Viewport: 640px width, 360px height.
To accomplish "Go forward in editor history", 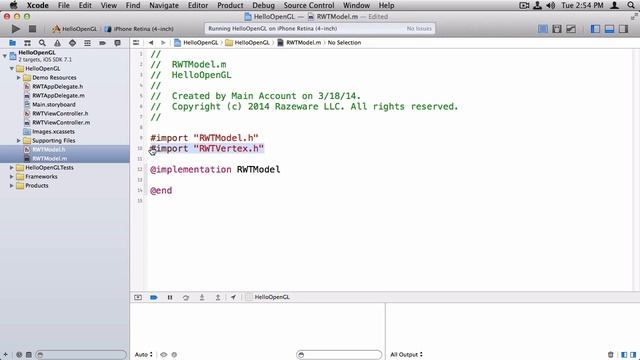I will (x=163, y=42).
